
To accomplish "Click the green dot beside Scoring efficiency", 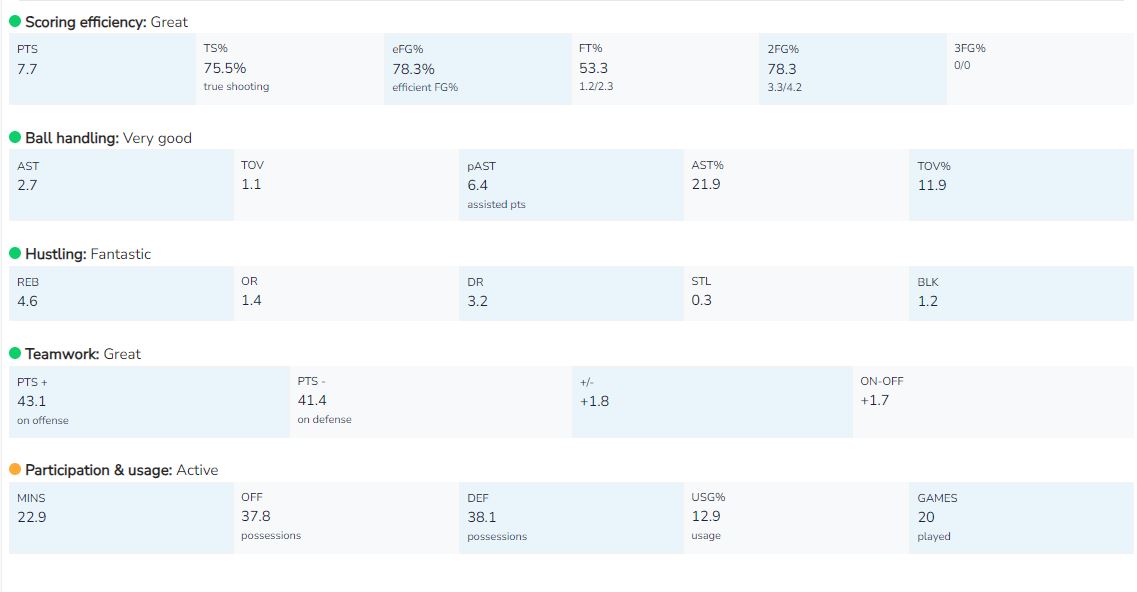I will tap(15, 22).
